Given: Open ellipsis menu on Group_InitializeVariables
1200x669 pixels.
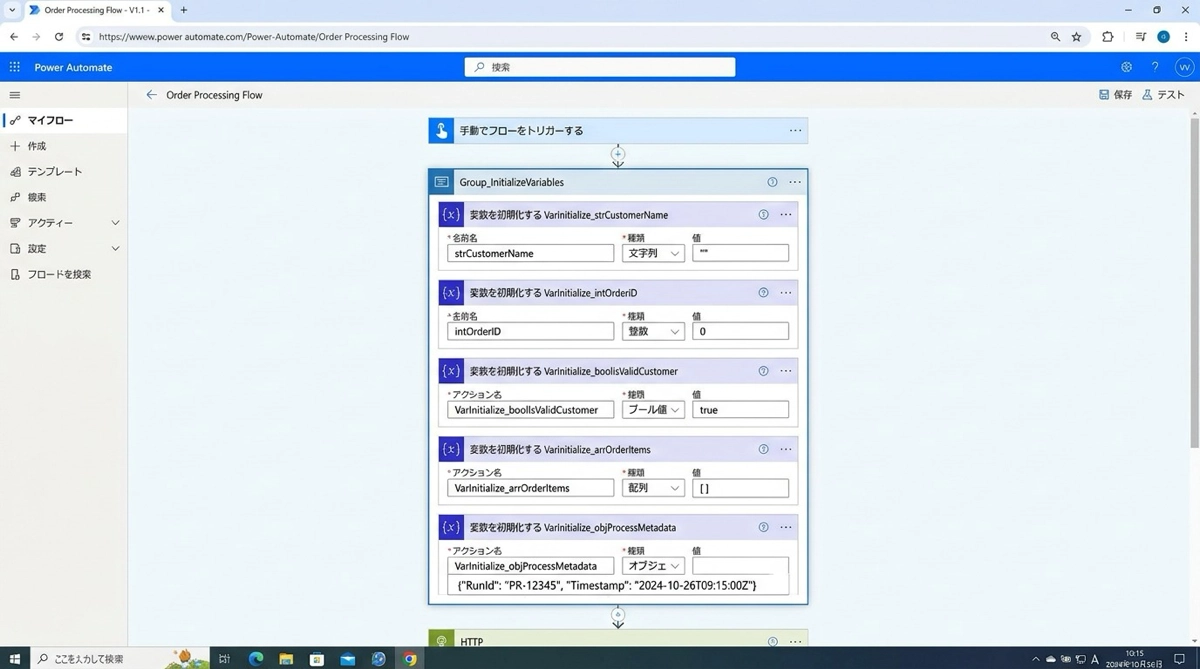Looking at the screenshot, I should click(x=795, y=182).
